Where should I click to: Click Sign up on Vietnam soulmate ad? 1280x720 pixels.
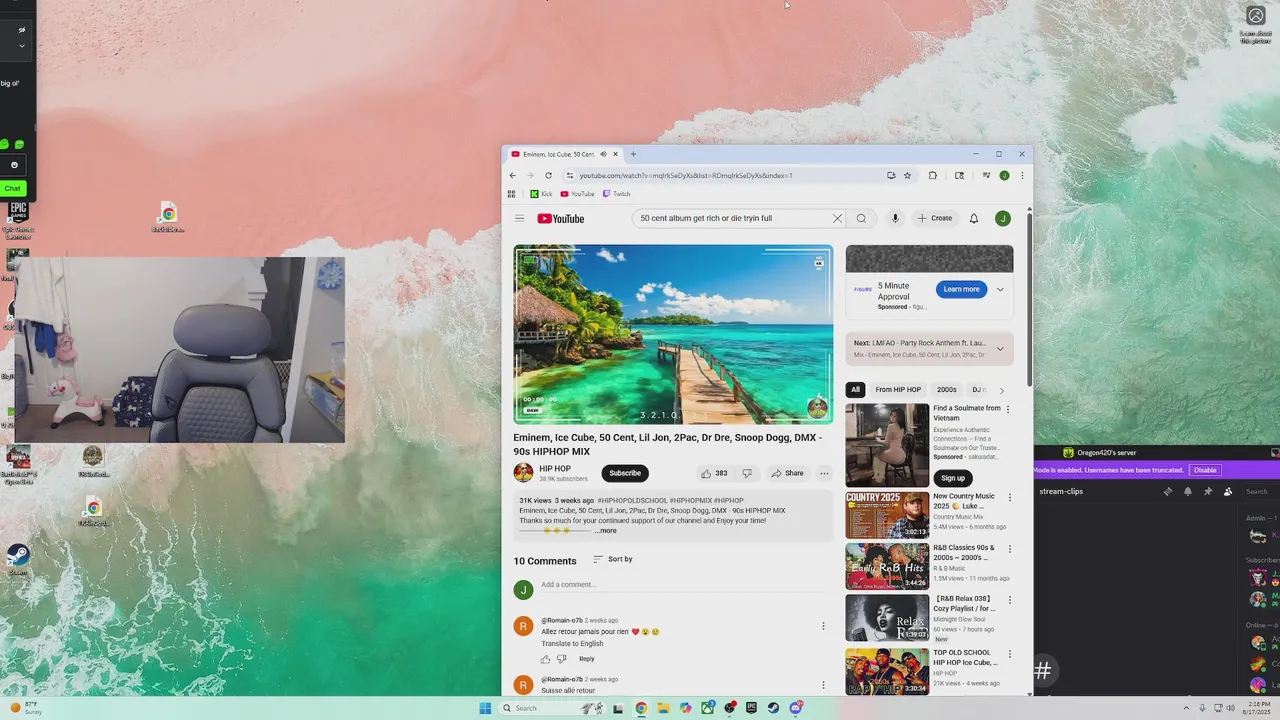(953, 478)
